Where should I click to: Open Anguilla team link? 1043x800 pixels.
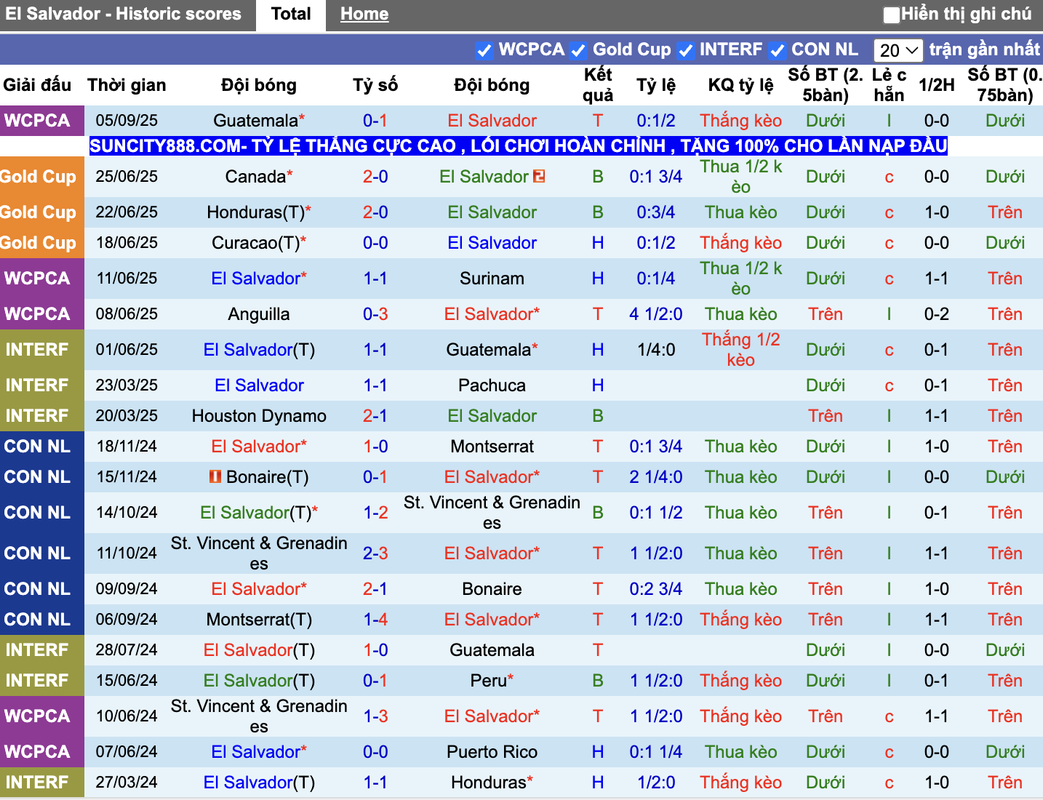pos(259,315)
